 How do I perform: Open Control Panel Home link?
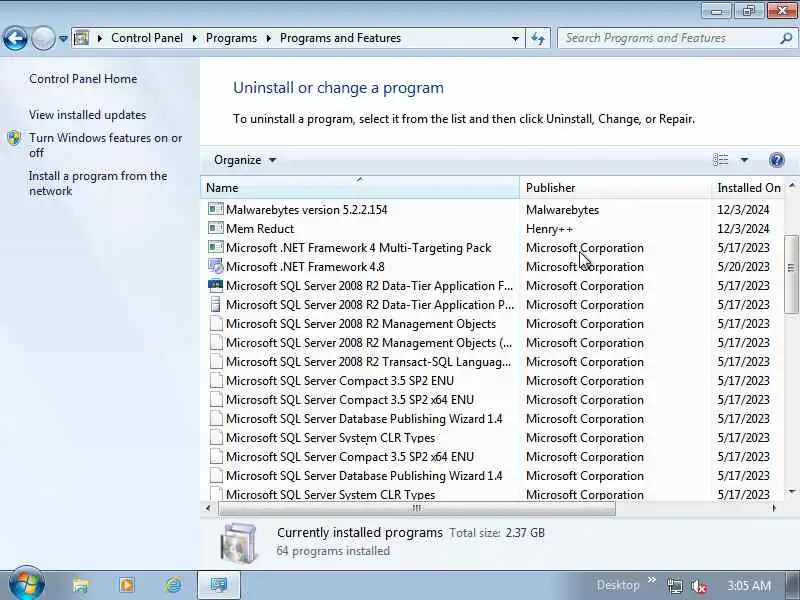[83, 79]
